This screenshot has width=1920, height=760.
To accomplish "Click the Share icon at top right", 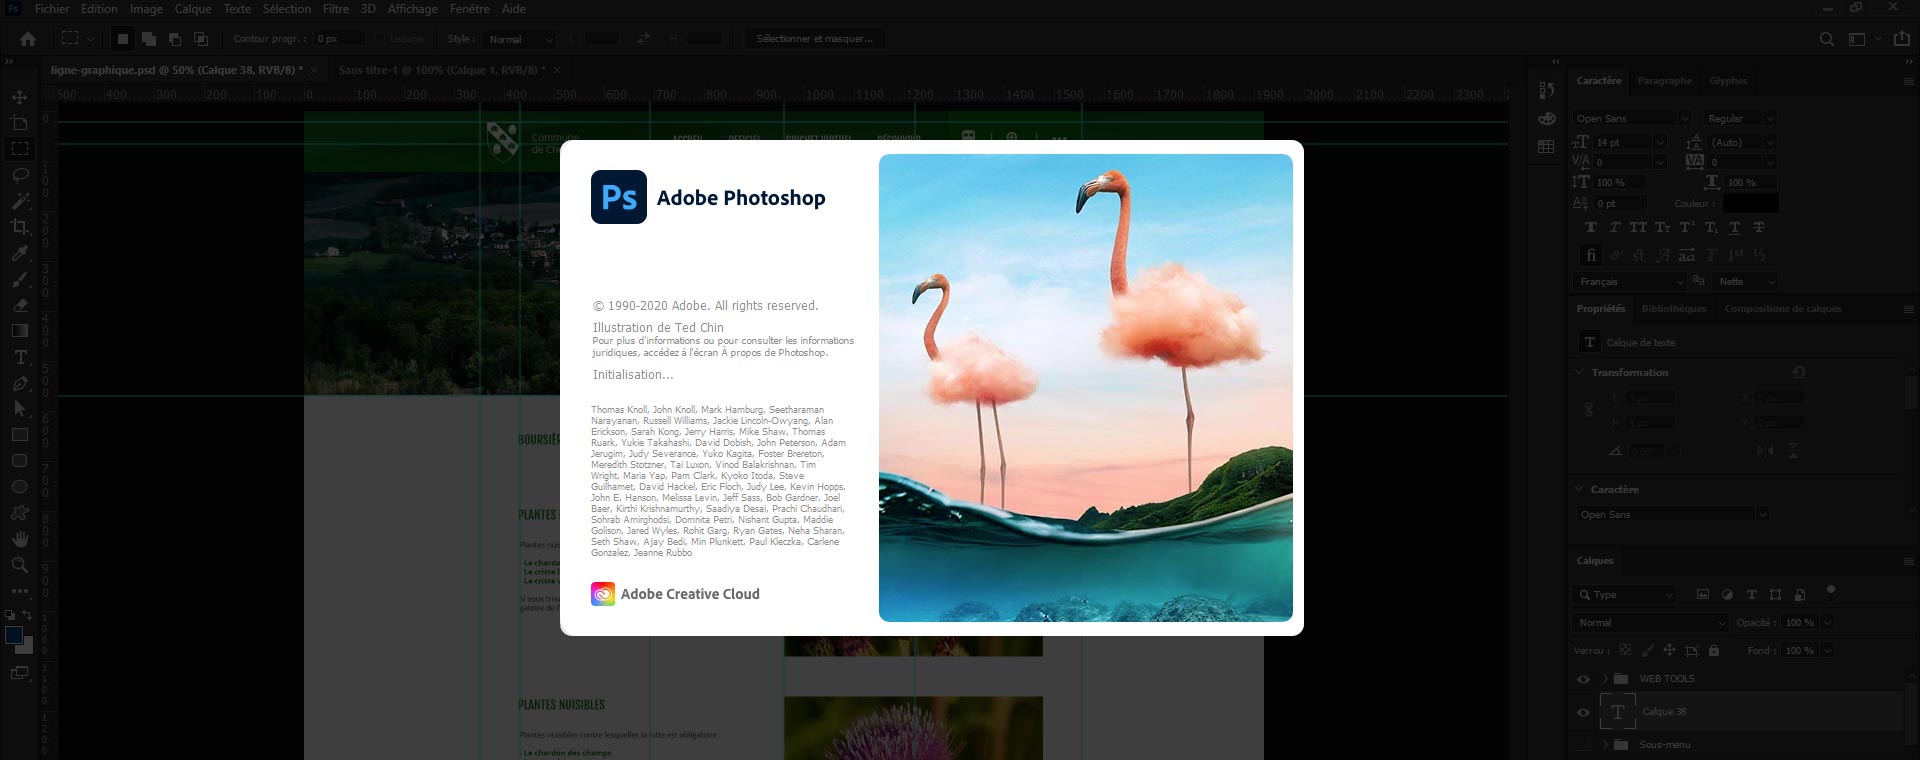I will click(x=1902, y=39).
